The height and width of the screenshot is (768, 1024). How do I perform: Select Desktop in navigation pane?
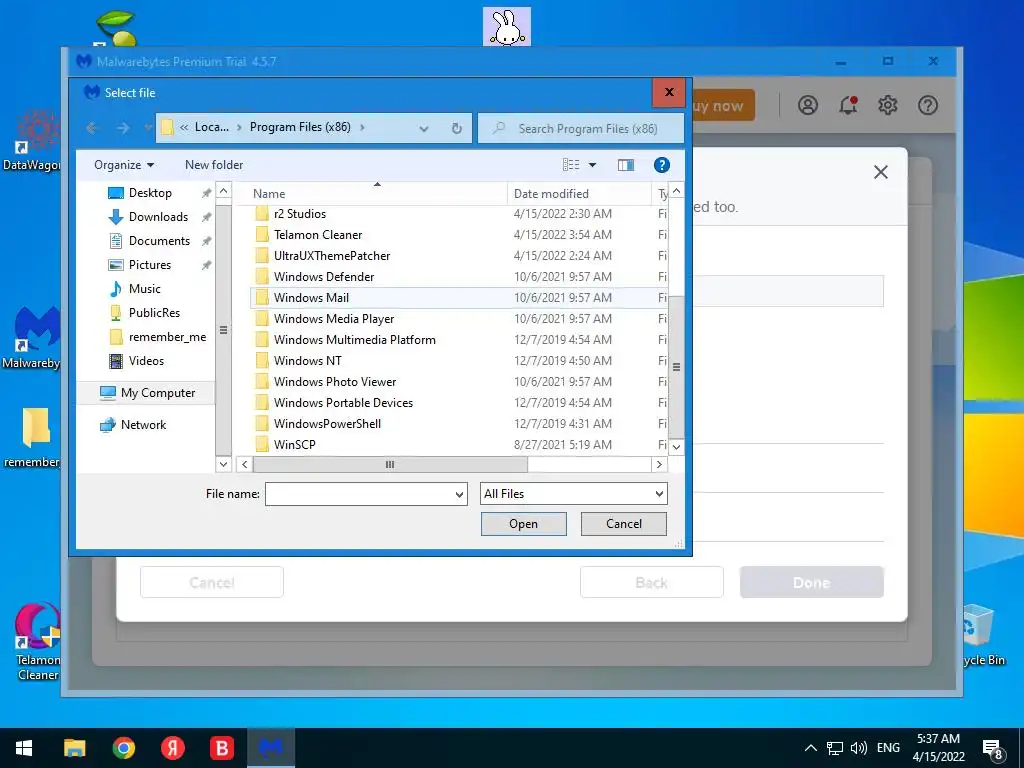[150, 193]
